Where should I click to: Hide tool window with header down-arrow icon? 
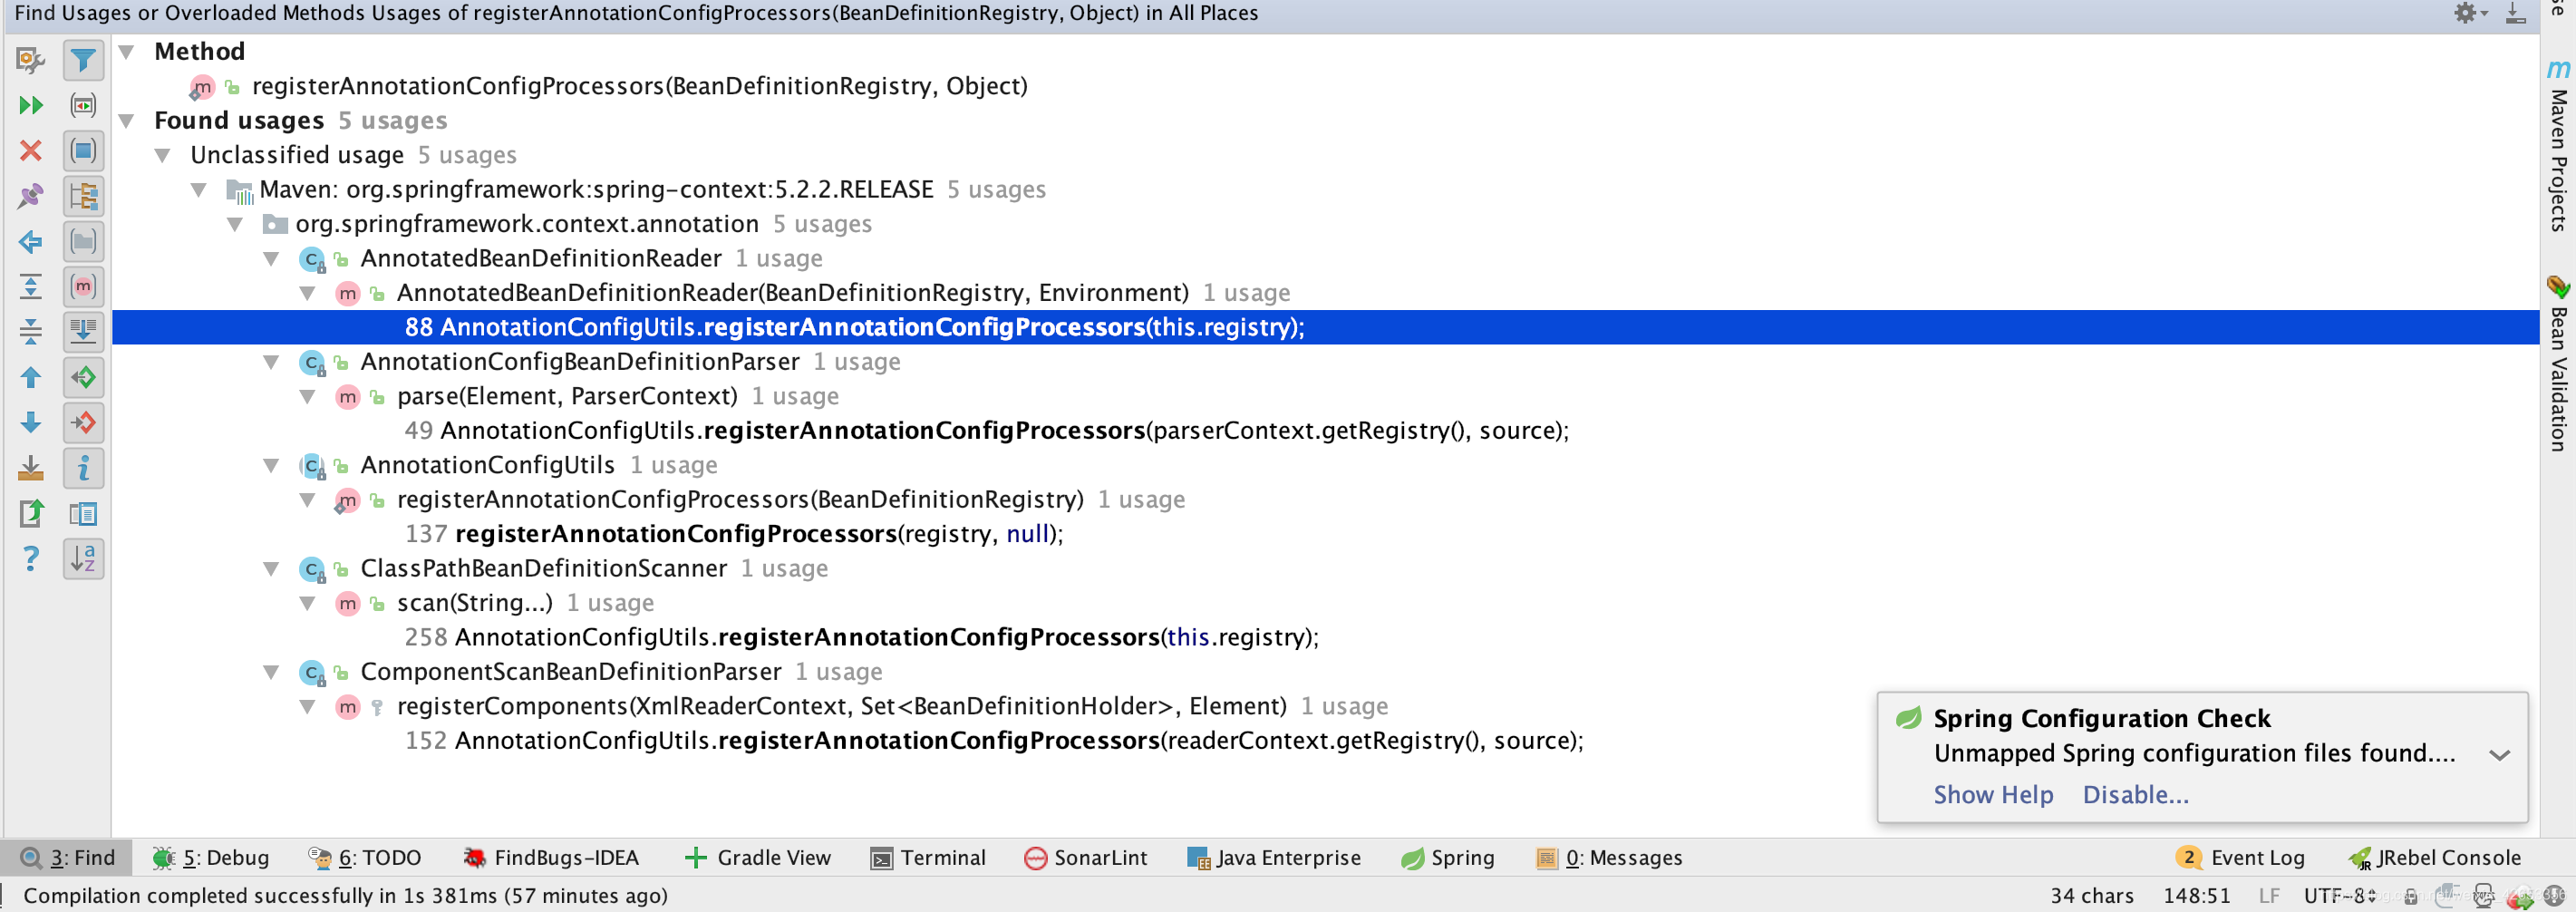click(2515, 13)
